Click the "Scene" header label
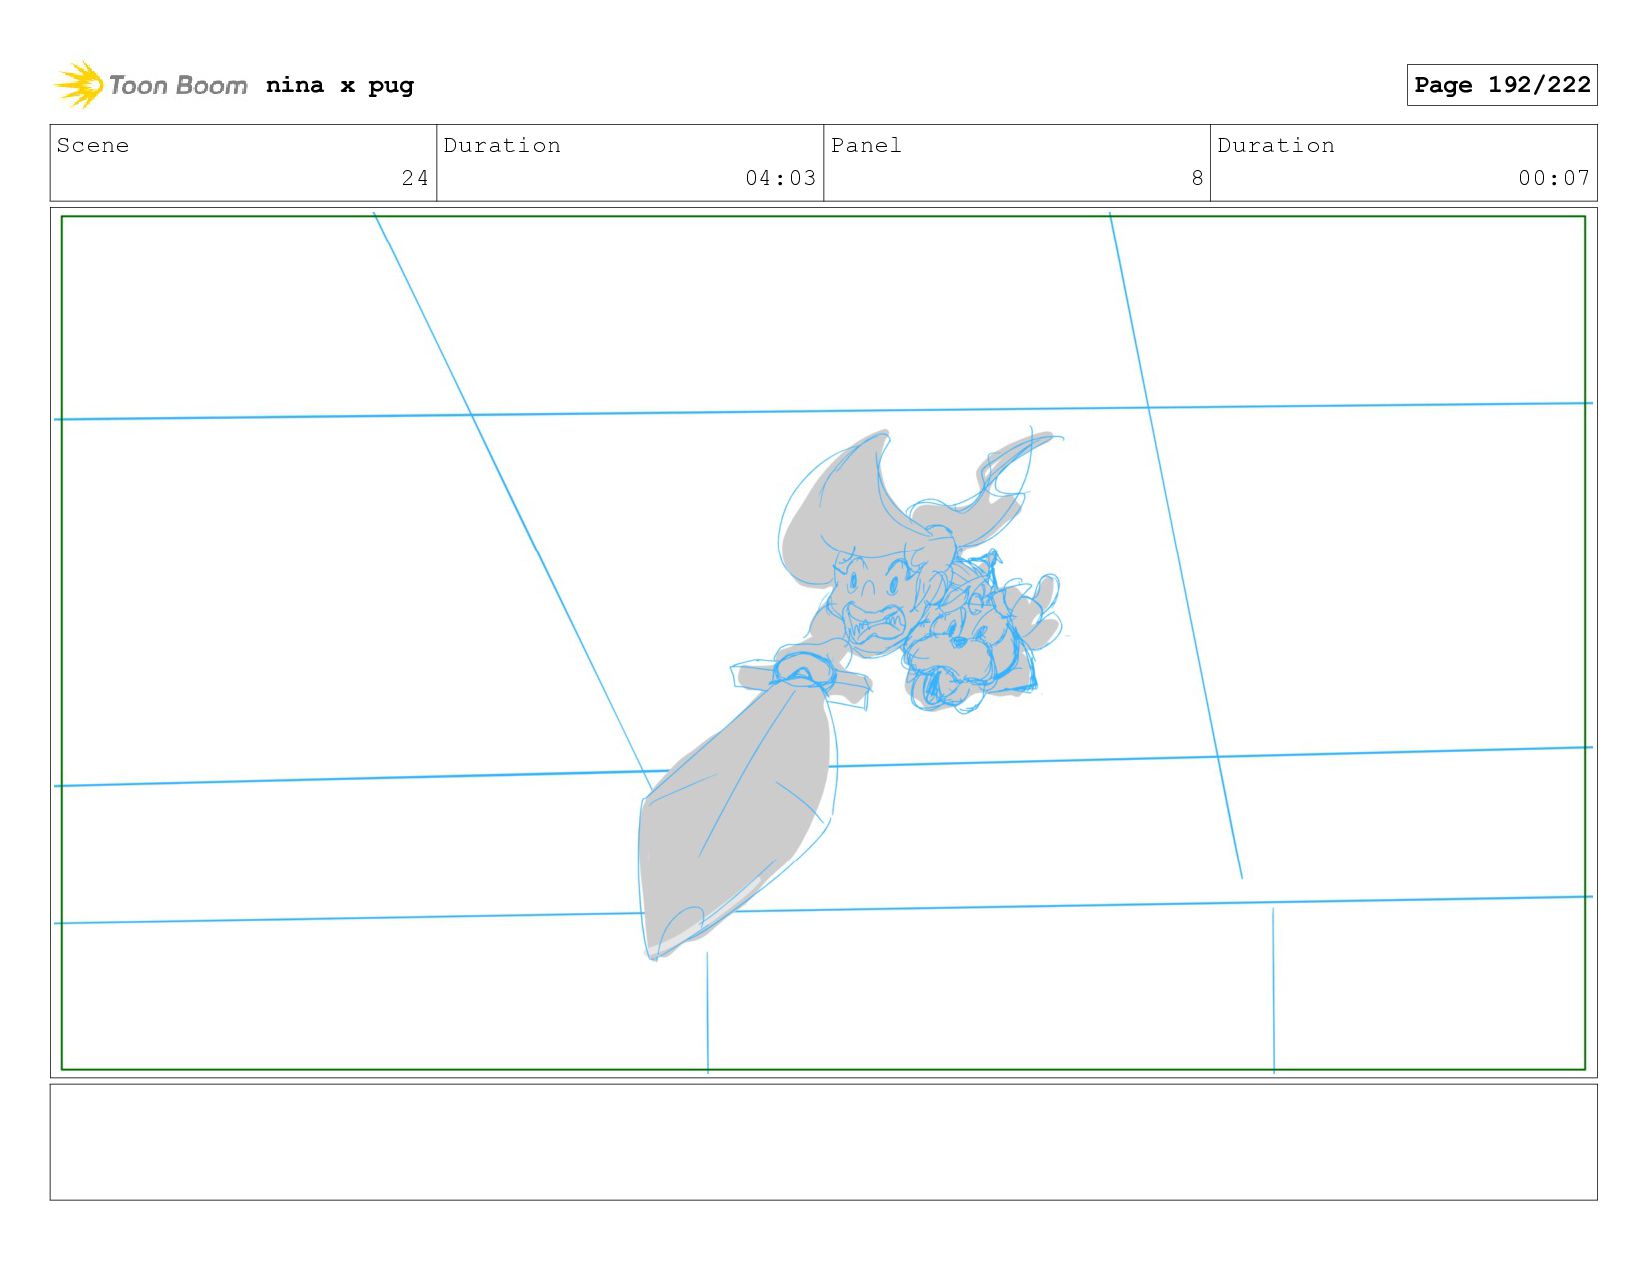 point(93,145)
